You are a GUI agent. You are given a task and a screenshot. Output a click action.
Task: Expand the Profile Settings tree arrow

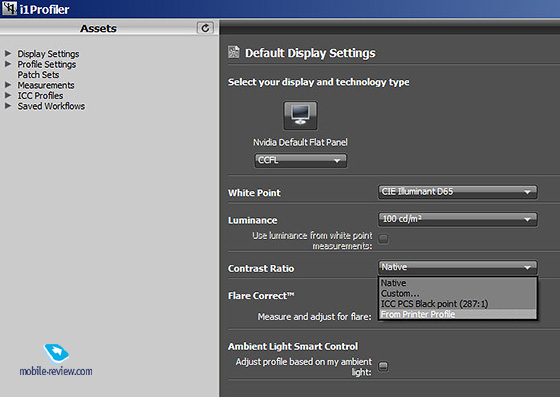(x=8, y=64)
